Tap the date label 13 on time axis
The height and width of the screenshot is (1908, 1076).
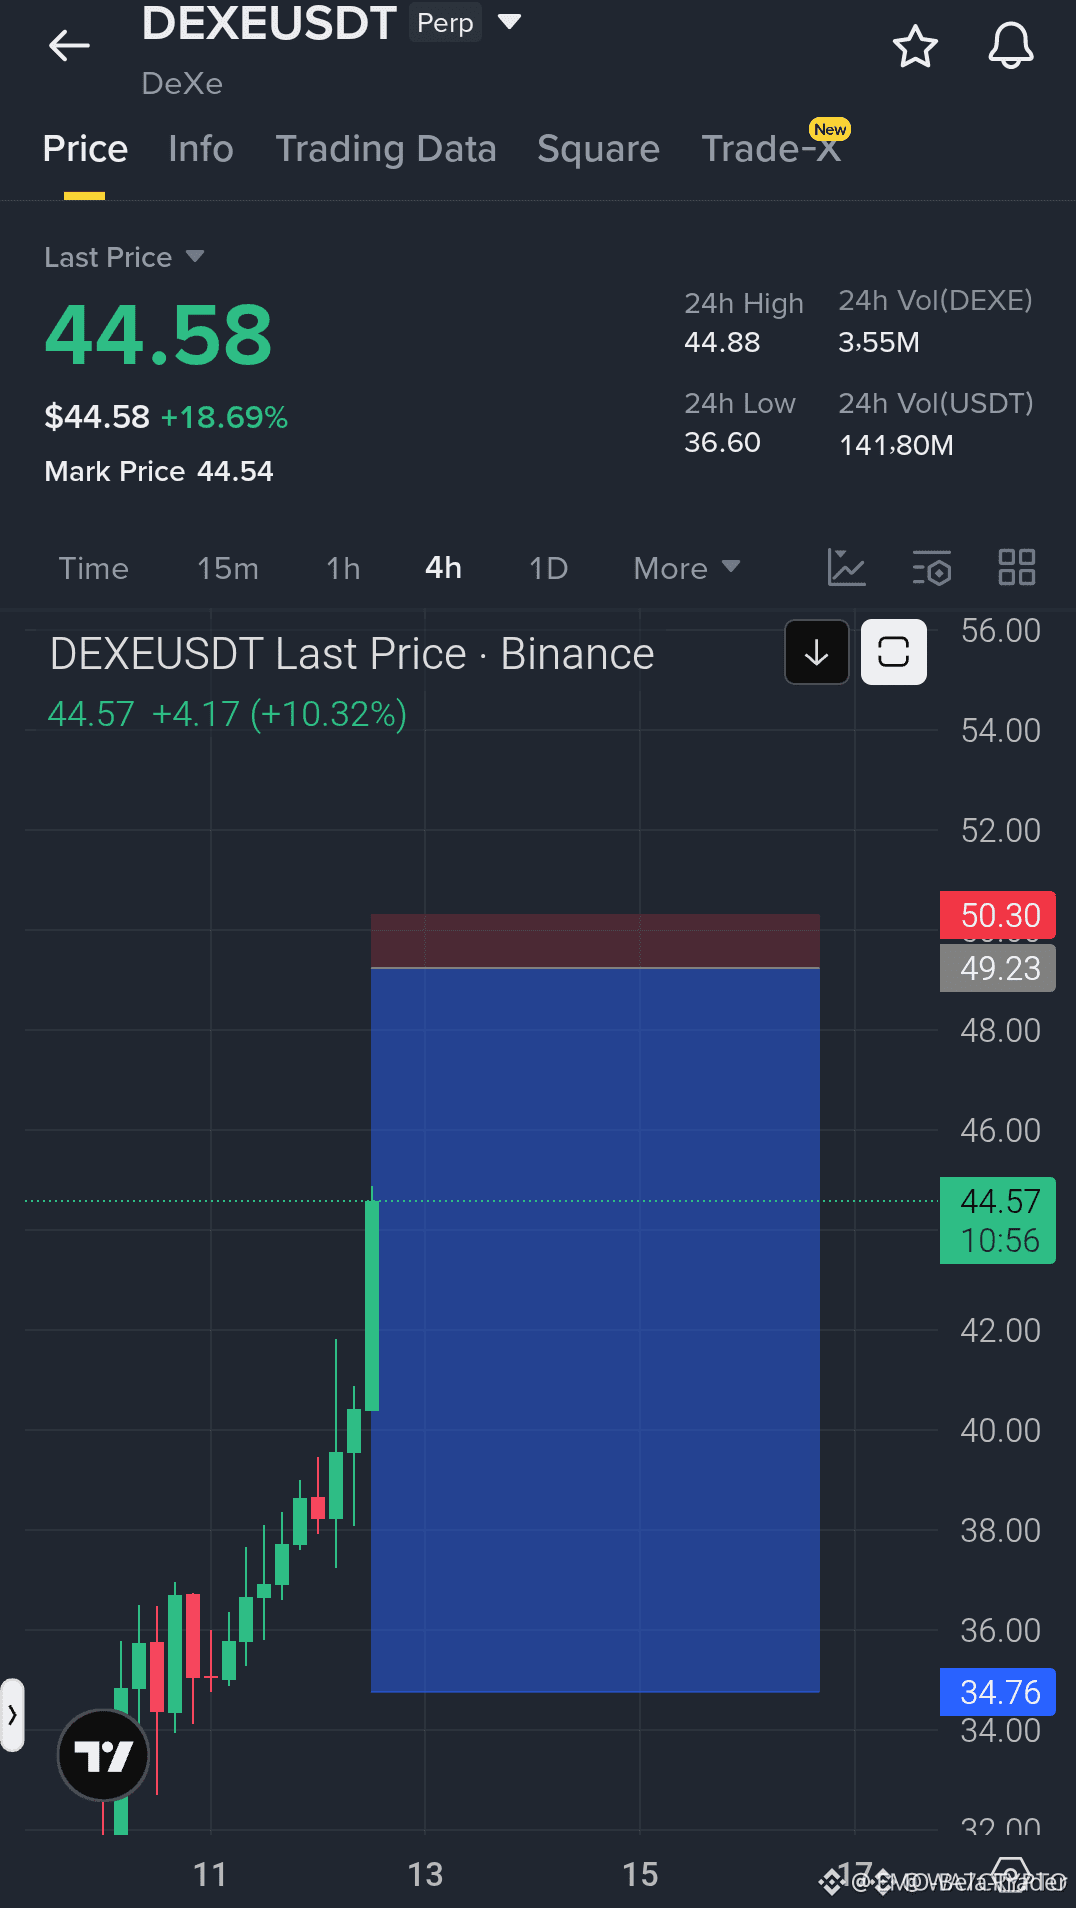425,1874
